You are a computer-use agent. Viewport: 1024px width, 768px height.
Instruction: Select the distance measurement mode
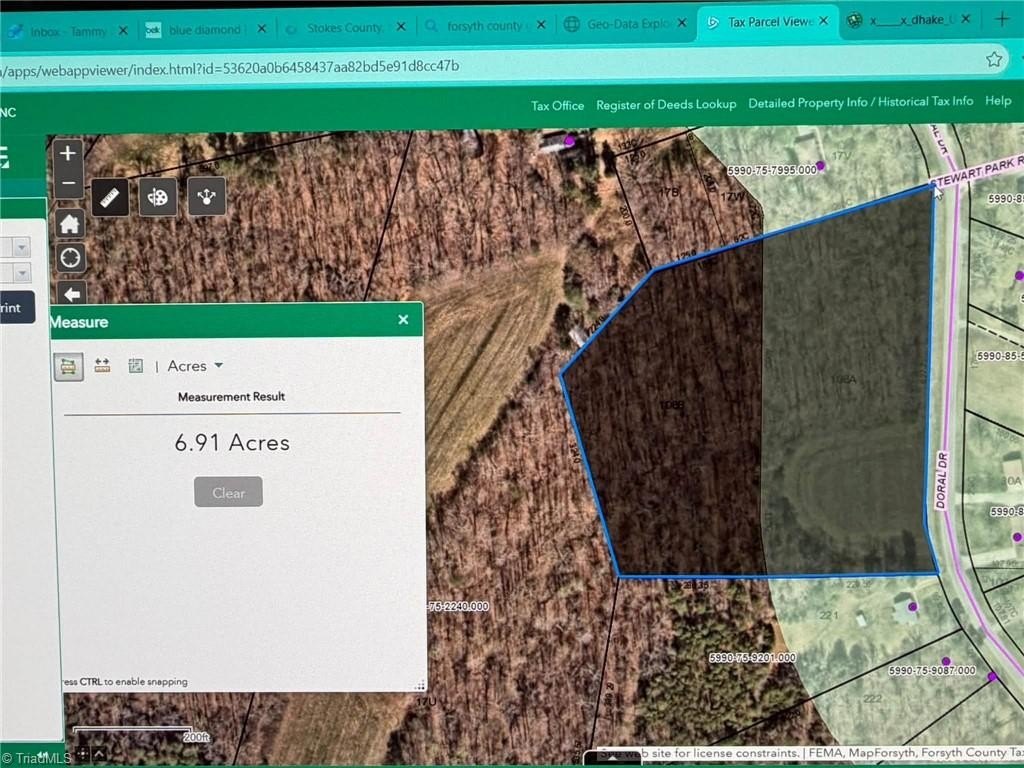coord(102,366)
